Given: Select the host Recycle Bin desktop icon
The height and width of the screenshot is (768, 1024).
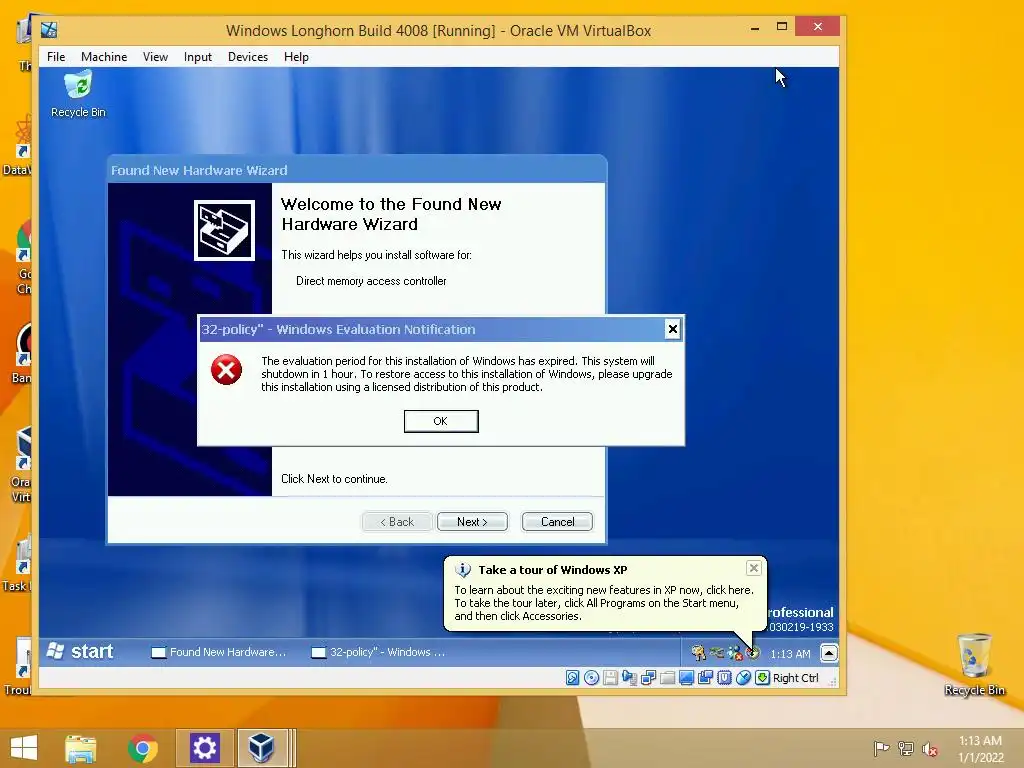Looking at the screenshot, I should (974, 664).
